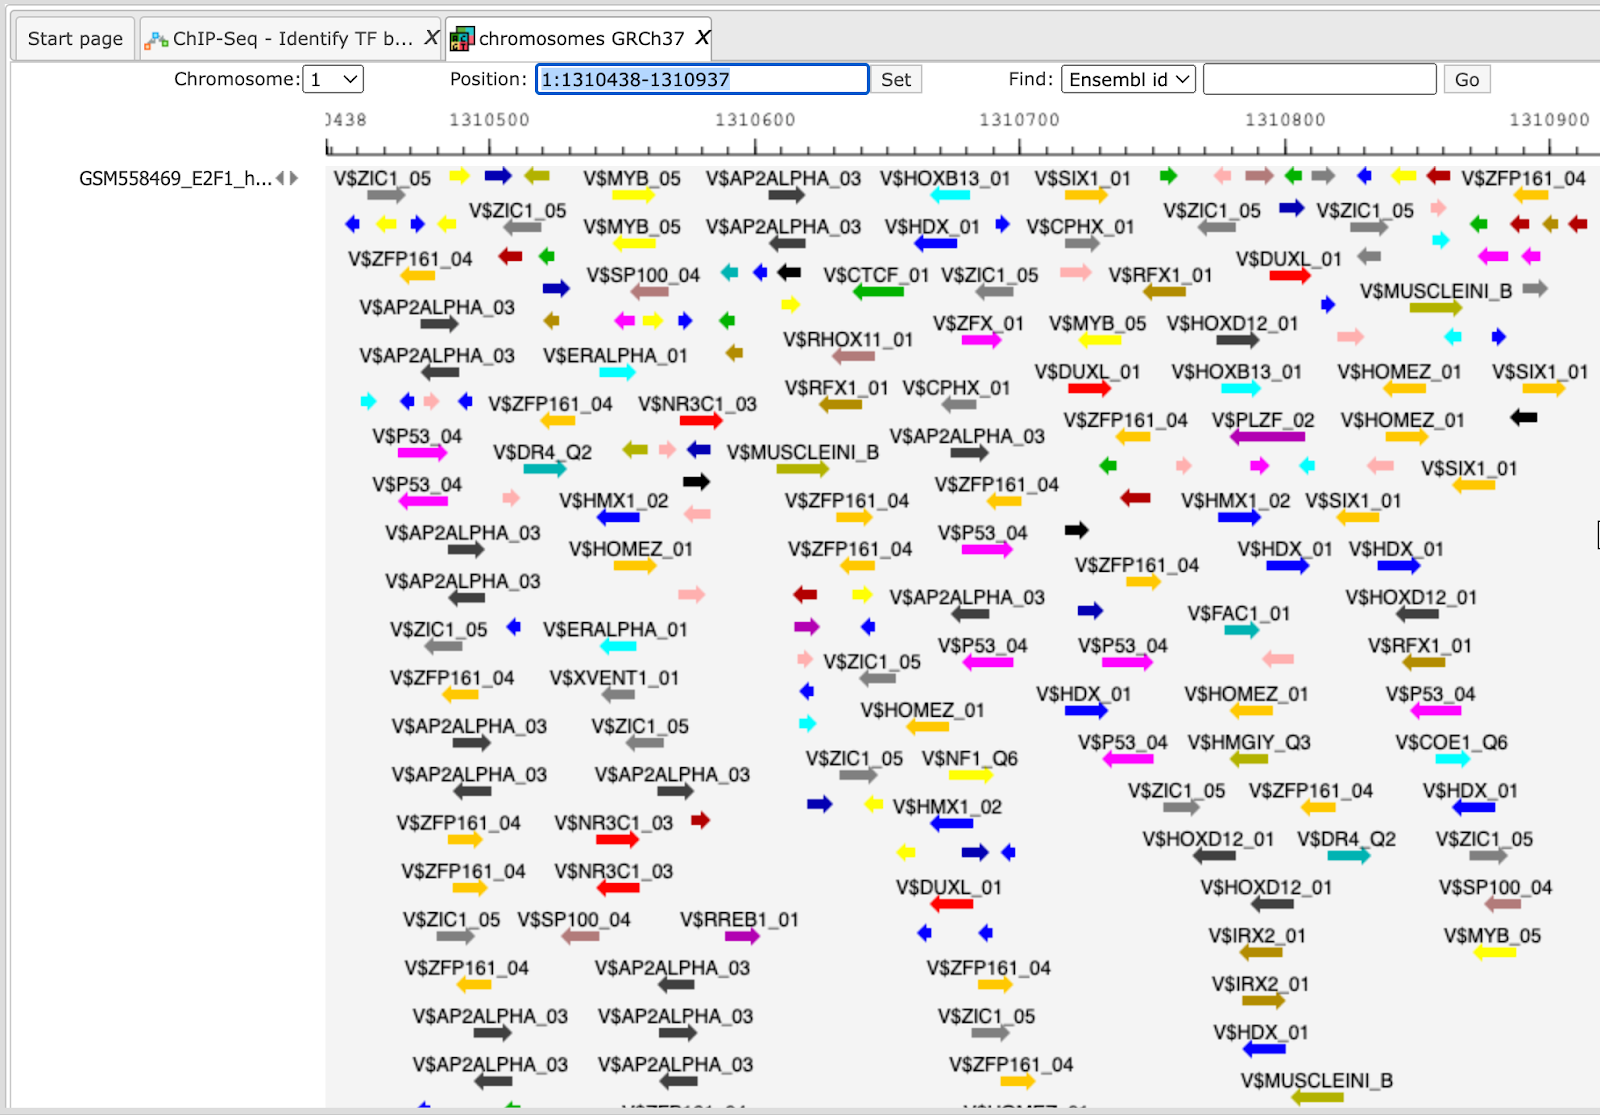1600x1115 pixels.
Task: Select the olive V$HMGIY_Q3 site arrow
Action: coord(1249,759)
